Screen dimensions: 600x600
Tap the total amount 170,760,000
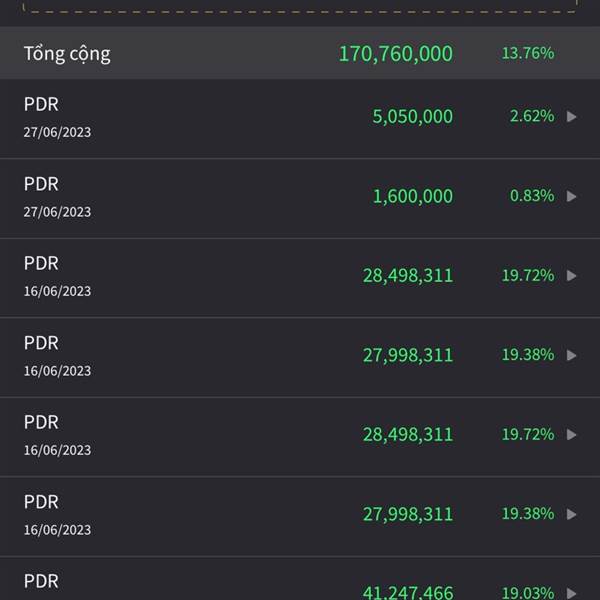[396, 54]
